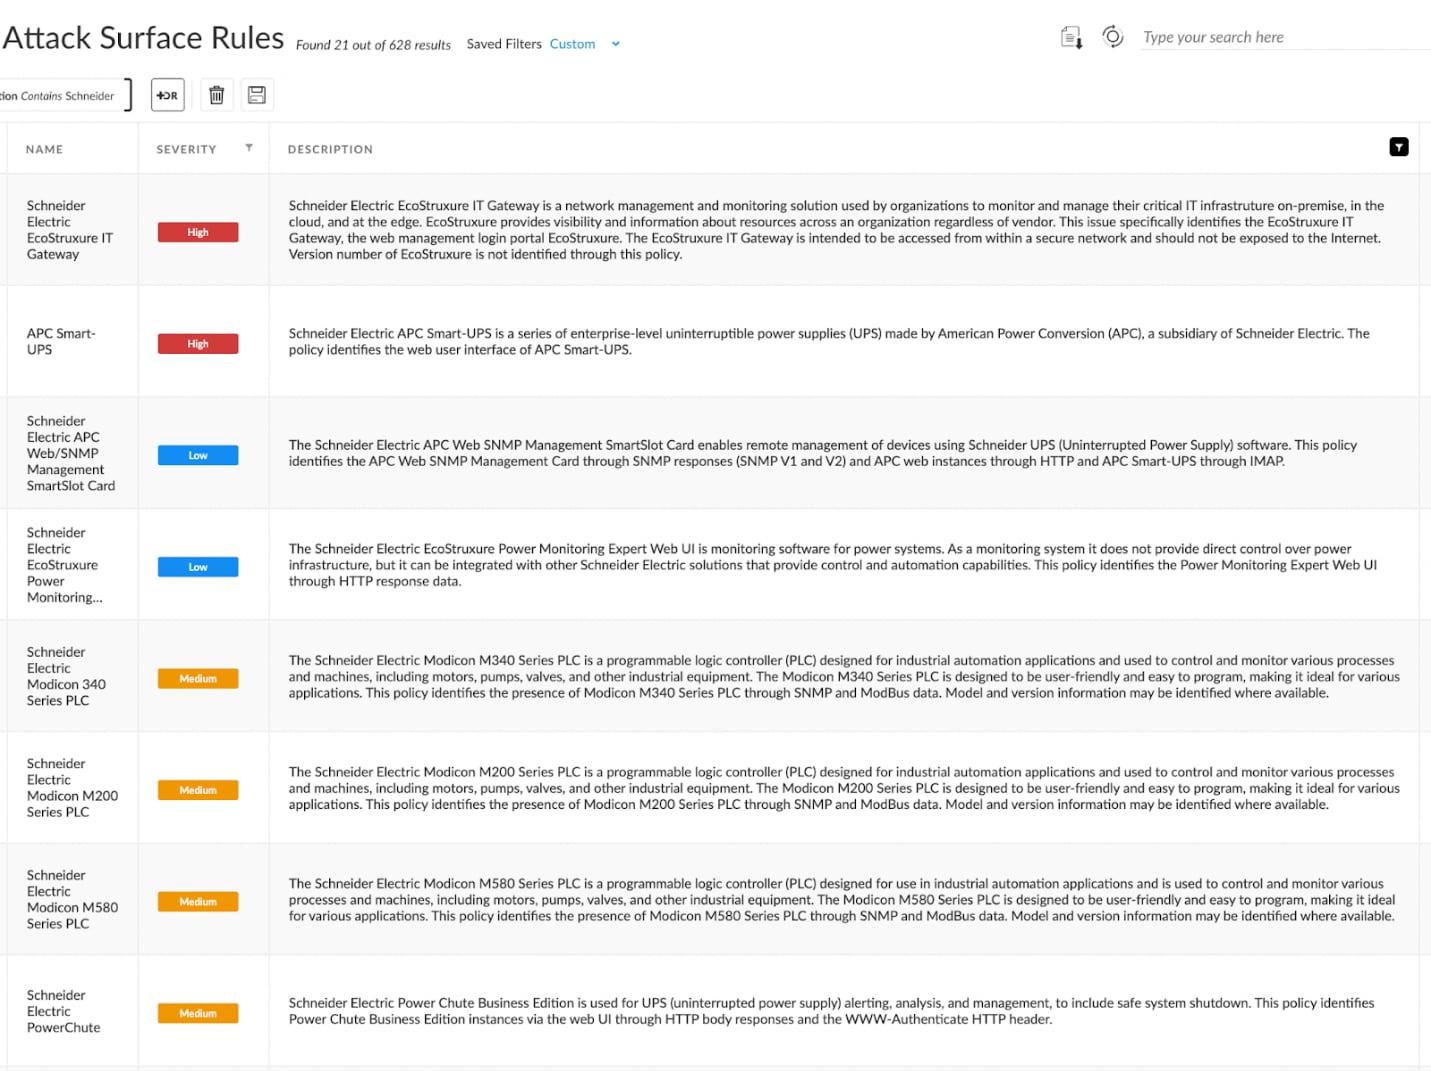Focus the 'Type your search here' field
Viewport: 1431px width, 1071px height.
tap(1285, 37)
